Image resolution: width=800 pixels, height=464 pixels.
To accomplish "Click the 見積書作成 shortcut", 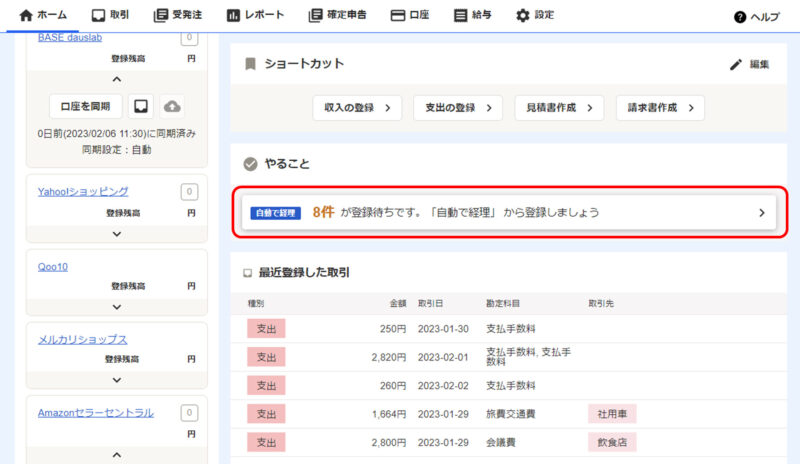I will coord(559,108).
